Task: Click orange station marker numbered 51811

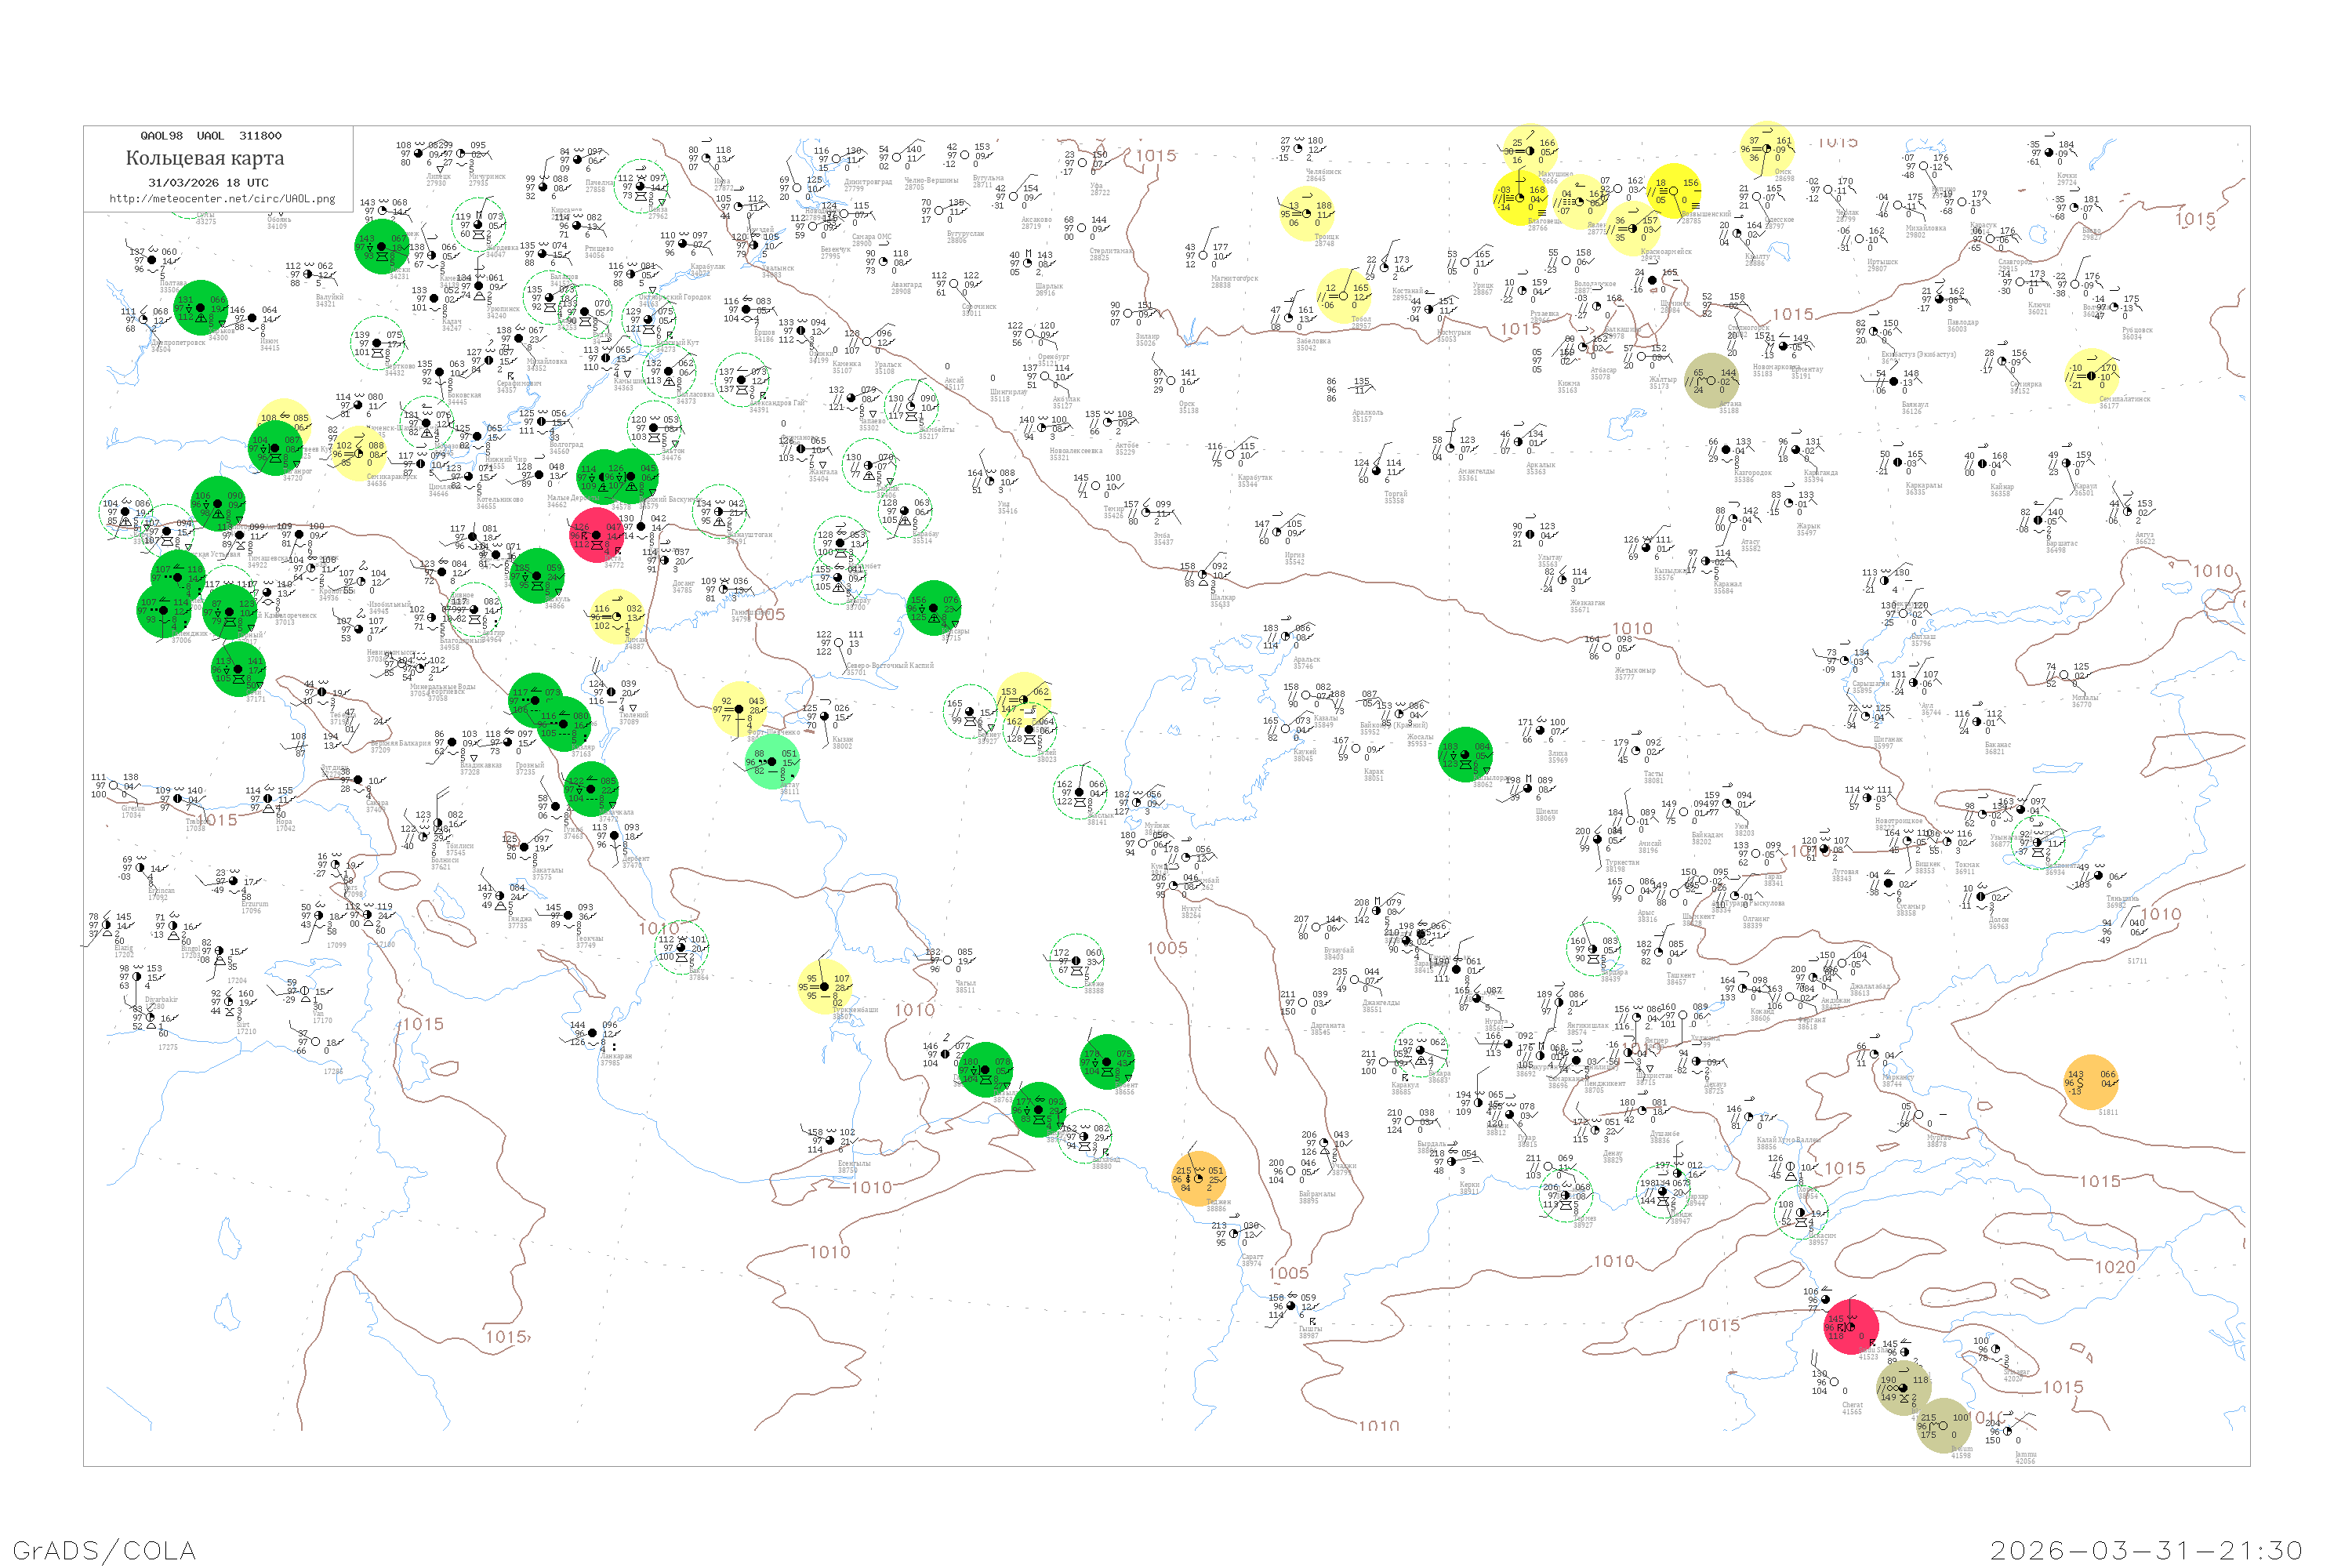Action: [2090, 1082]
